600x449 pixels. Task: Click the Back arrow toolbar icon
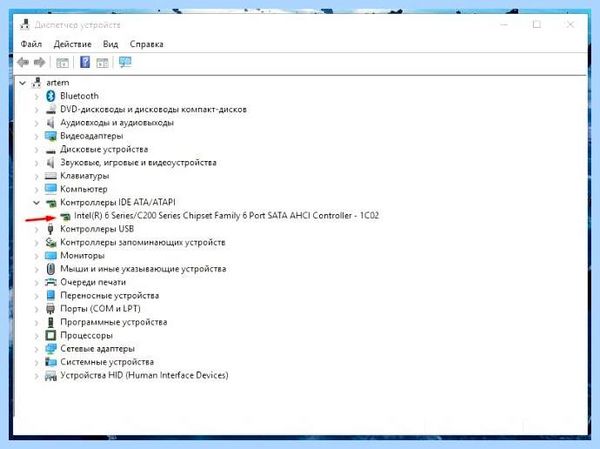pyautogui.click(x=23, y=62)
